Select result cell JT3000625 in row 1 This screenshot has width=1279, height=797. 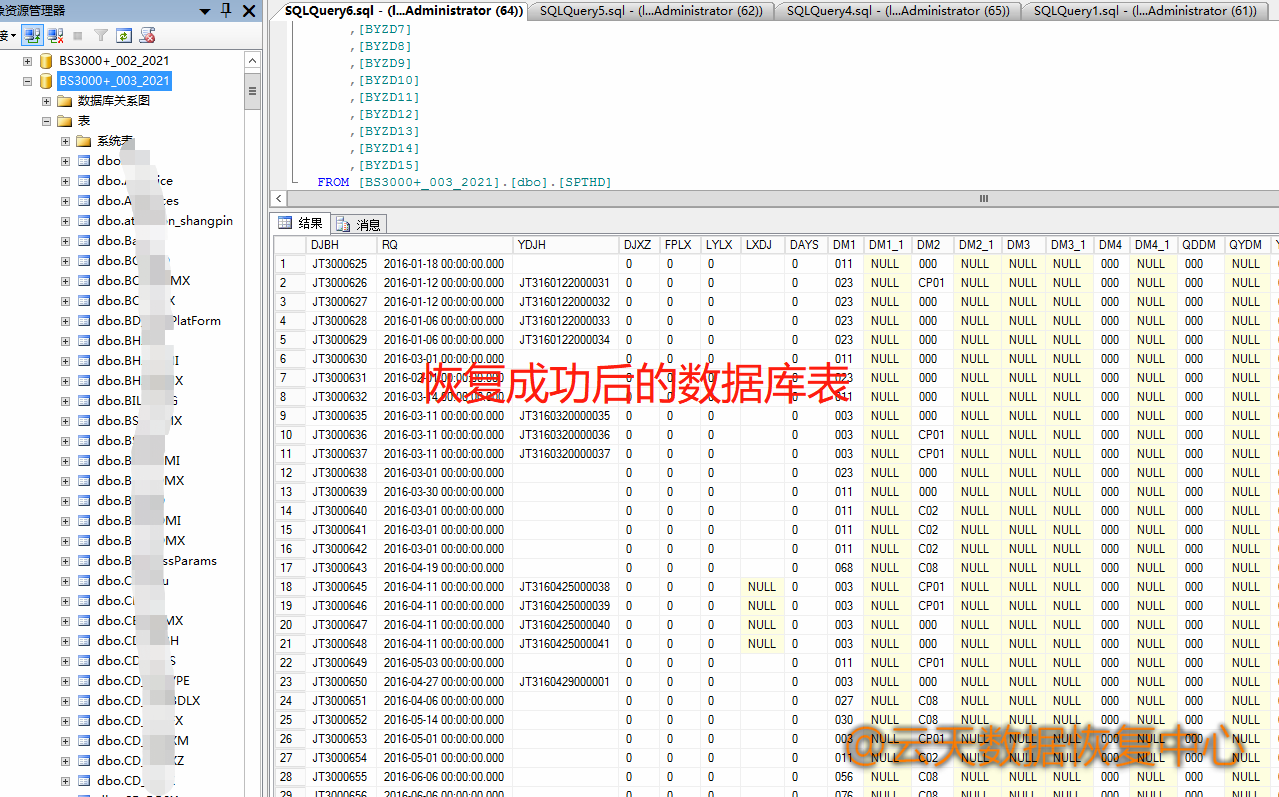click(340, 264)
